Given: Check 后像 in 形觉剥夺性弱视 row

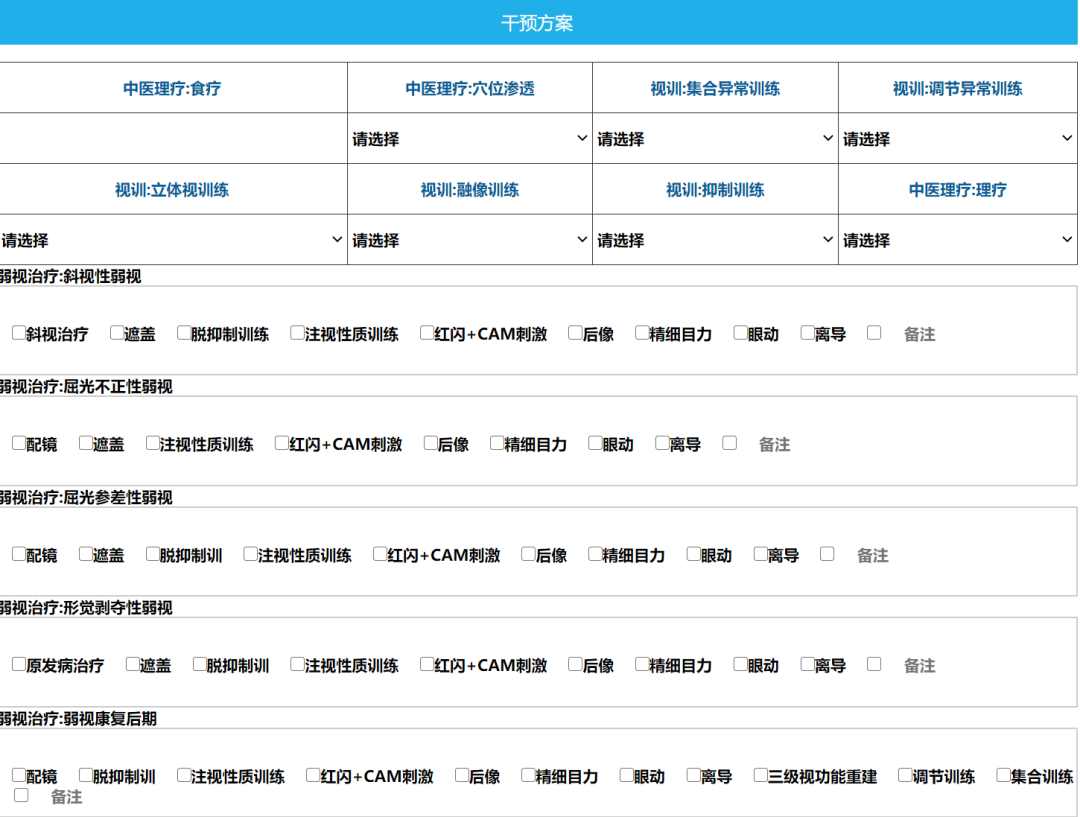Looking at the screenshot, I should pos(575,664).
